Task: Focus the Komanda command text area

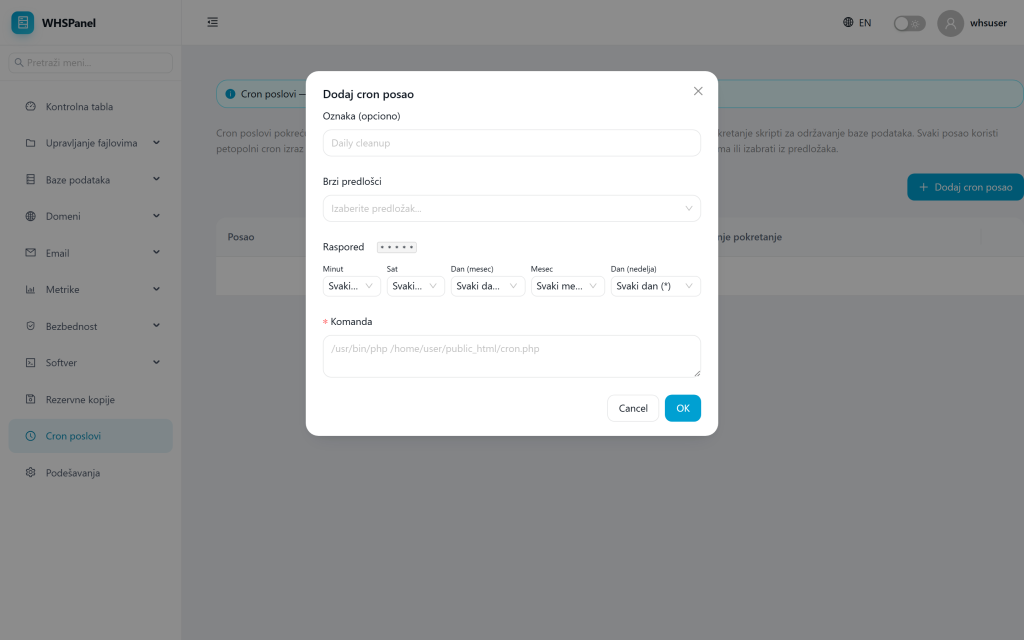Action: click(x=511, y=357)
